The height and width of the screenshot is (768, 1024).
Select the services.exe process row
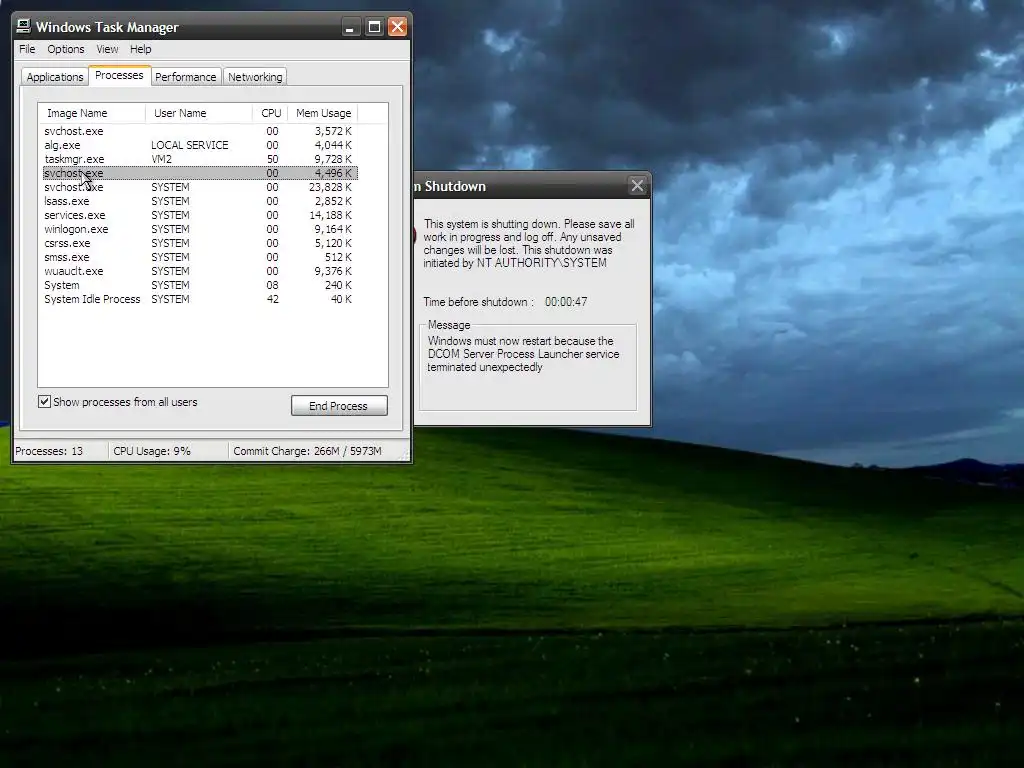pyautogui.click(x=200, y=215)
